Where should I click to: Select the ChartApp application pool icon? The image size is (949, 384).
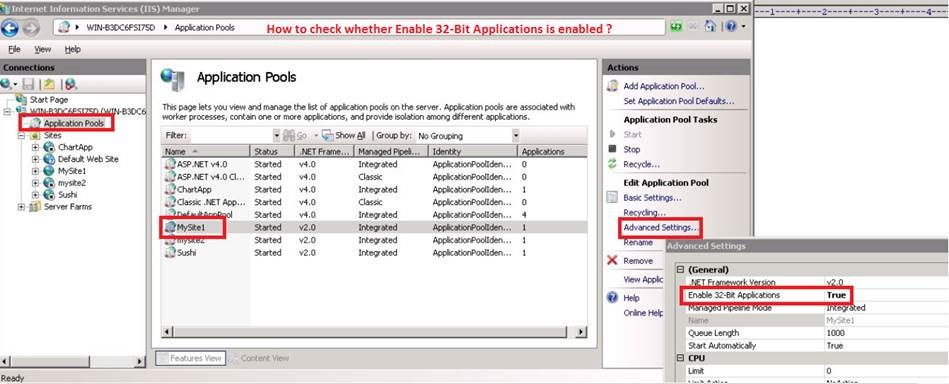pyautogui.click(x=170, y=190)
